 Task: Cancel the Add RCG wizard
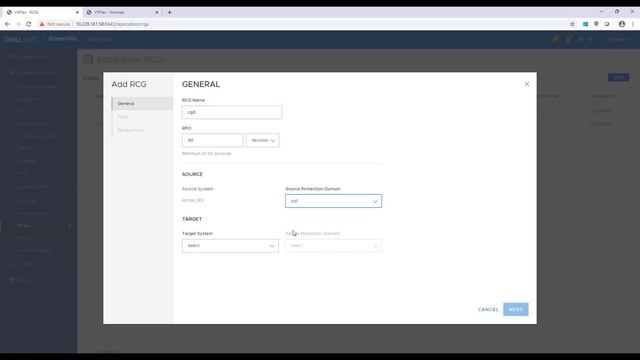(488, 309)
